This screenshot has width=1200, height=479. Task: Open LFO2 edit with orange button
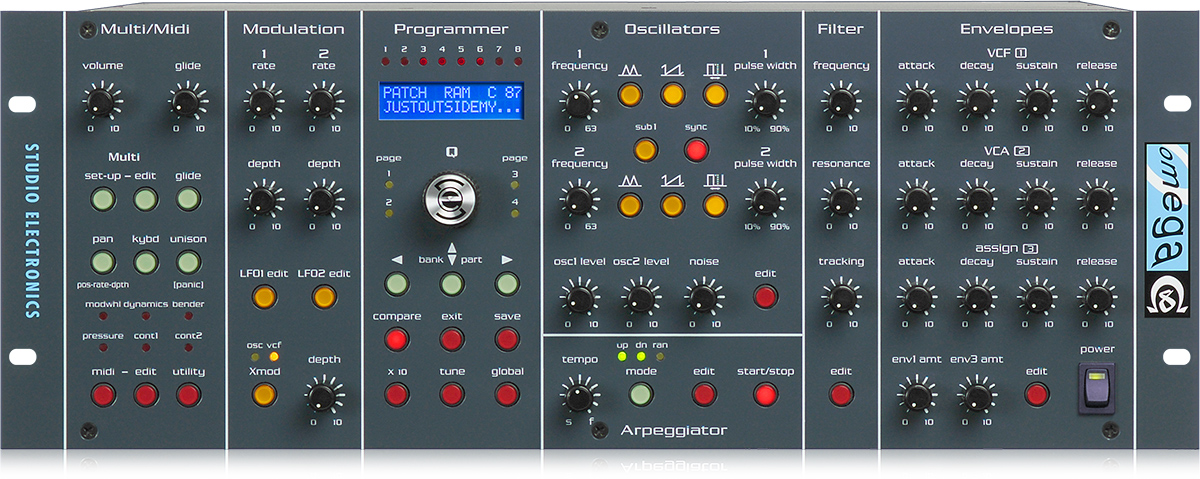pos(324,296)
